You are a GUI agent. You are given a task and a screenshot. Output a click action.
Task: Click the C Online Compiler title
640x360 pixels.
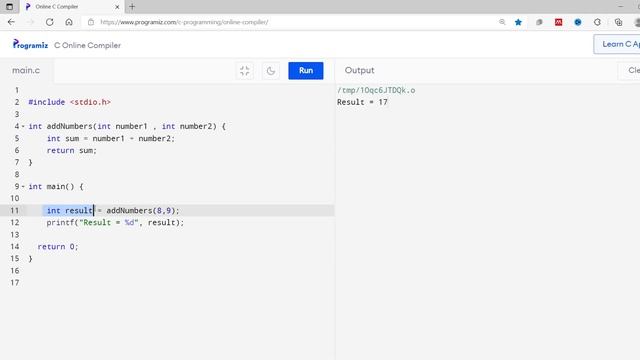(87, 45)
